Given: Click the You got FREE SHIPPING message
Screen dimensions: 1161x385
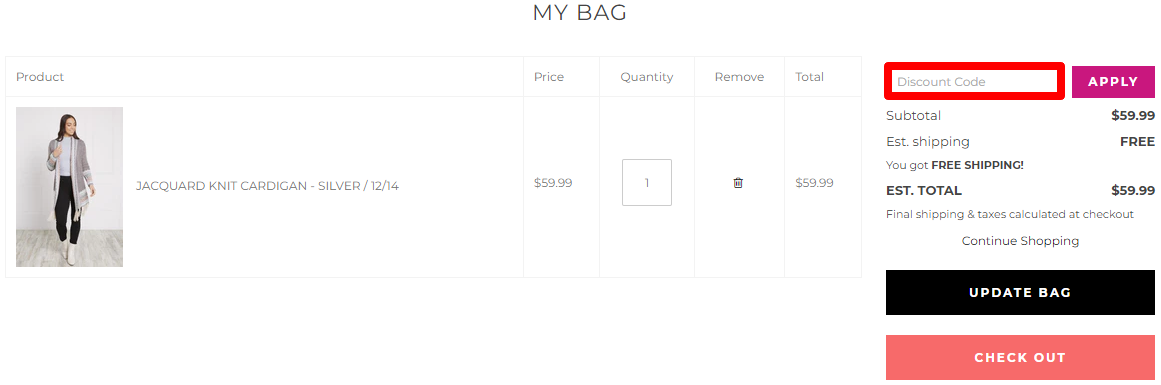Looking at the screenshot, I should click(955, 165).
